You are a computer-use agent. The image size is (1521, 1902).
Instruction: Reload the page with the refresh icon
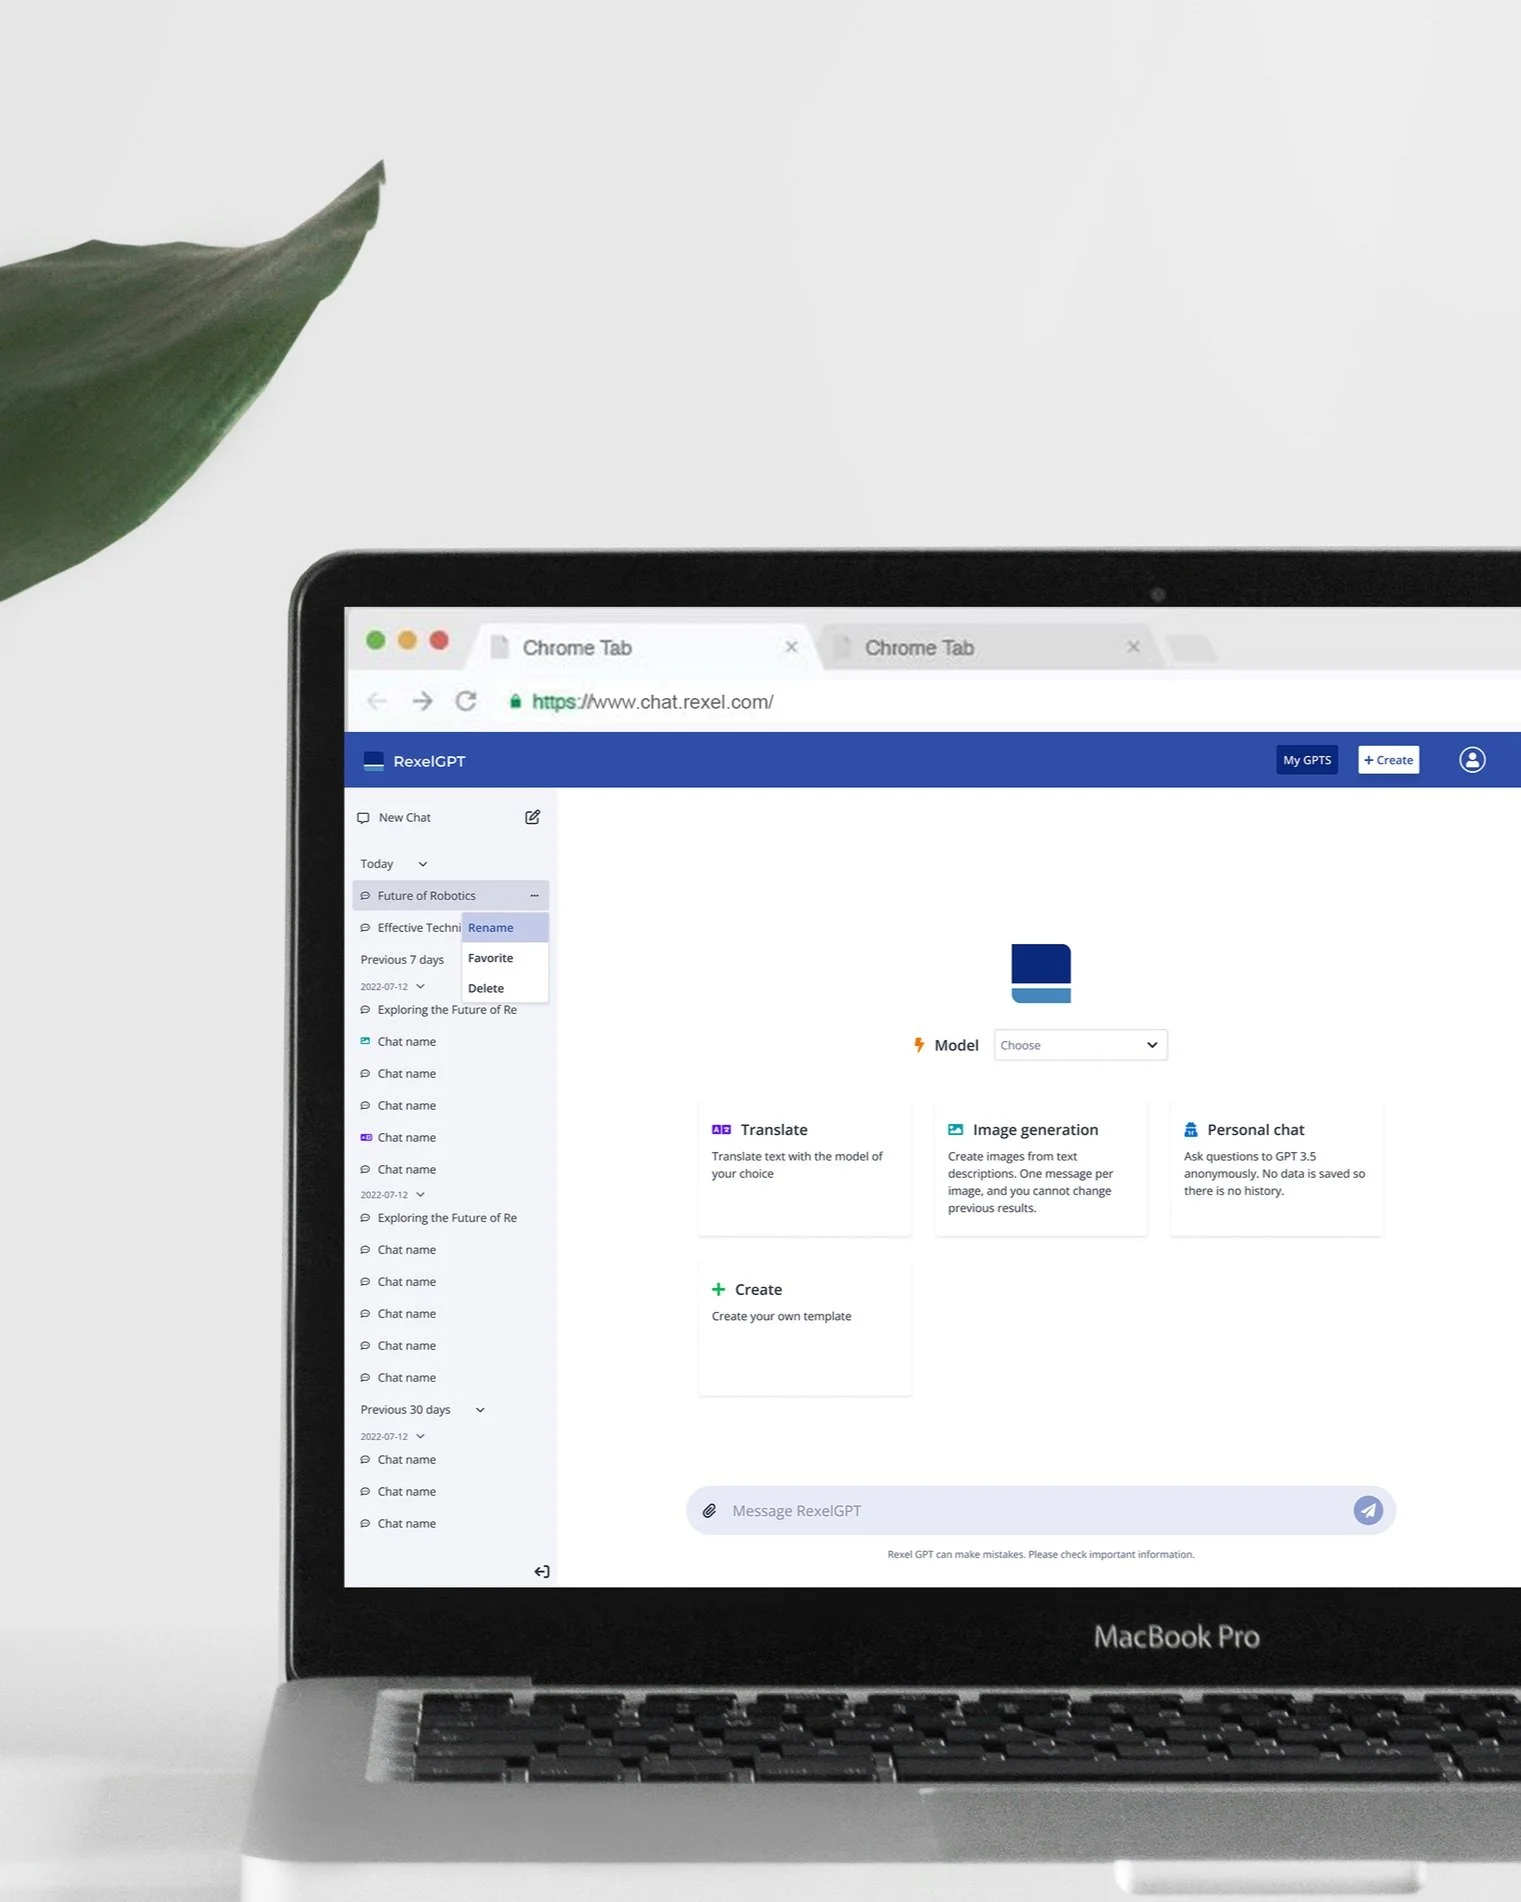pyautogui.click(x=466, y=701)
